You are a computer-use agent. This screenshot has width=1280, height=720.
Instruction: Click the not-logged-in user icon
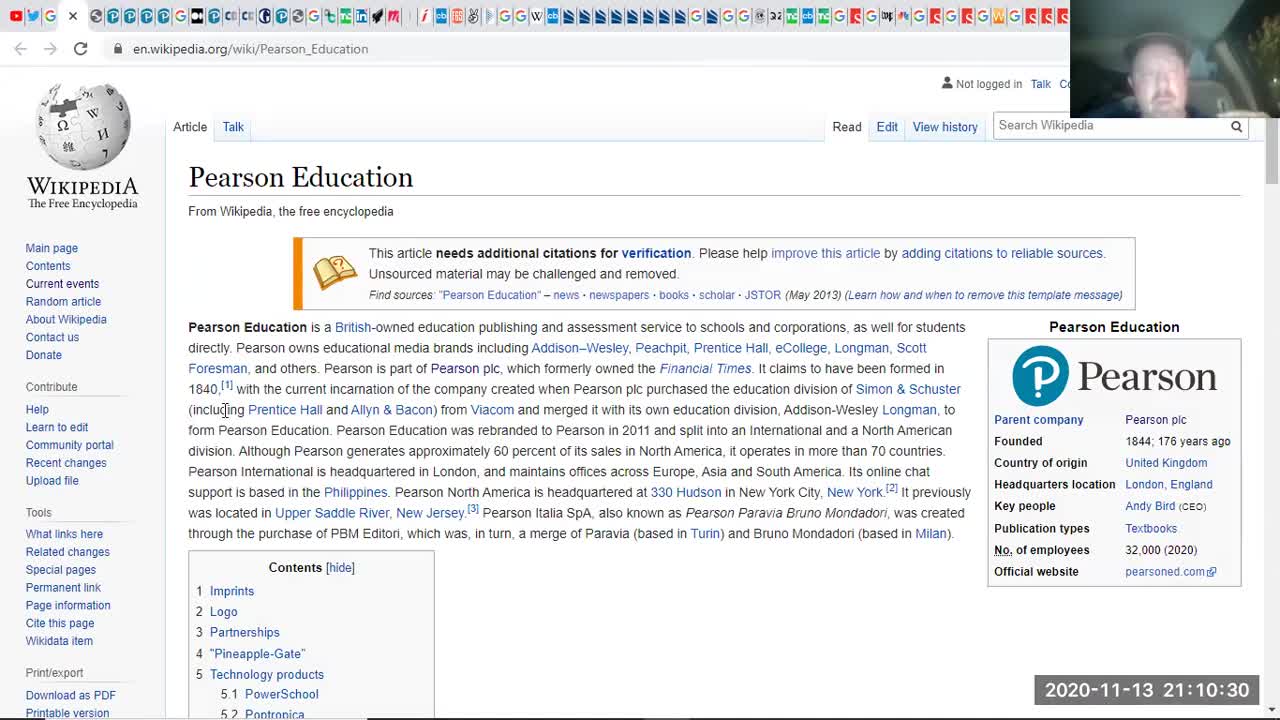(x=947, y=83)
